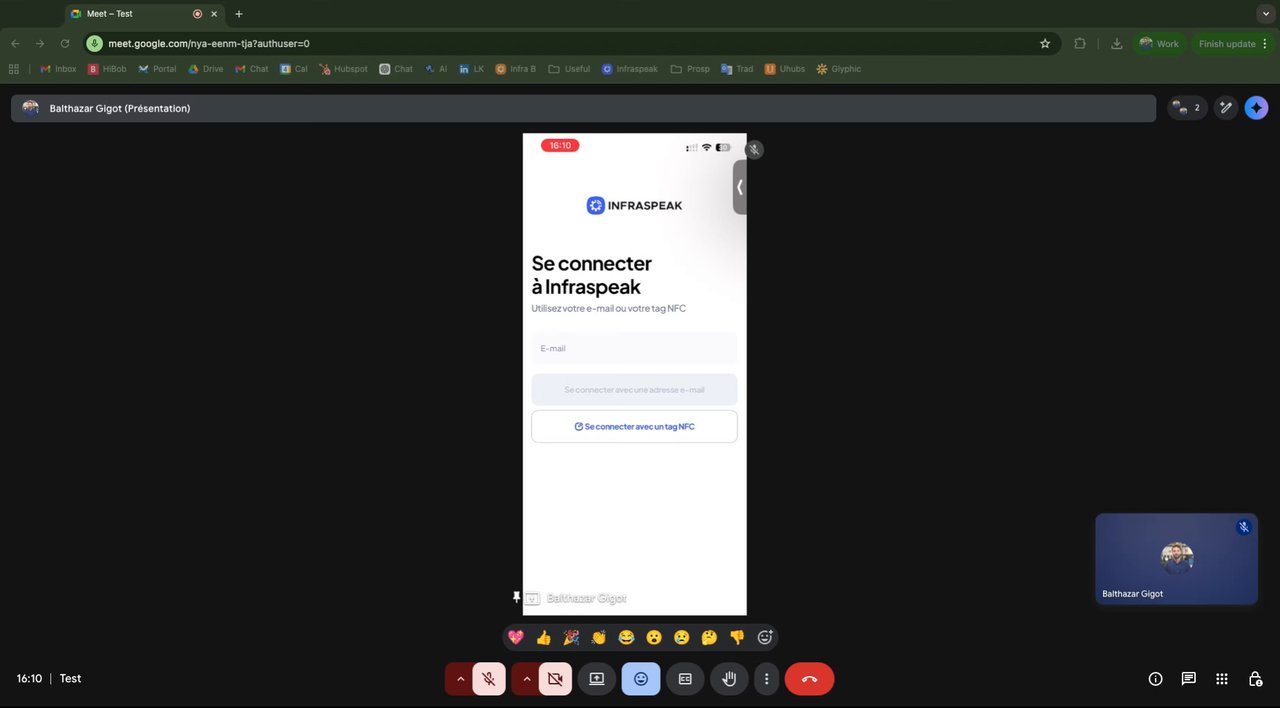
Task: Send the thinking face reaction
Action: 709,637
